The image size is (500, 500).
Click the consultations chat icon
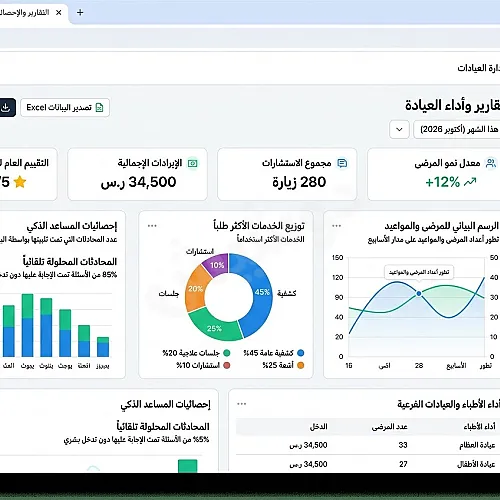(x=342, y=163)
